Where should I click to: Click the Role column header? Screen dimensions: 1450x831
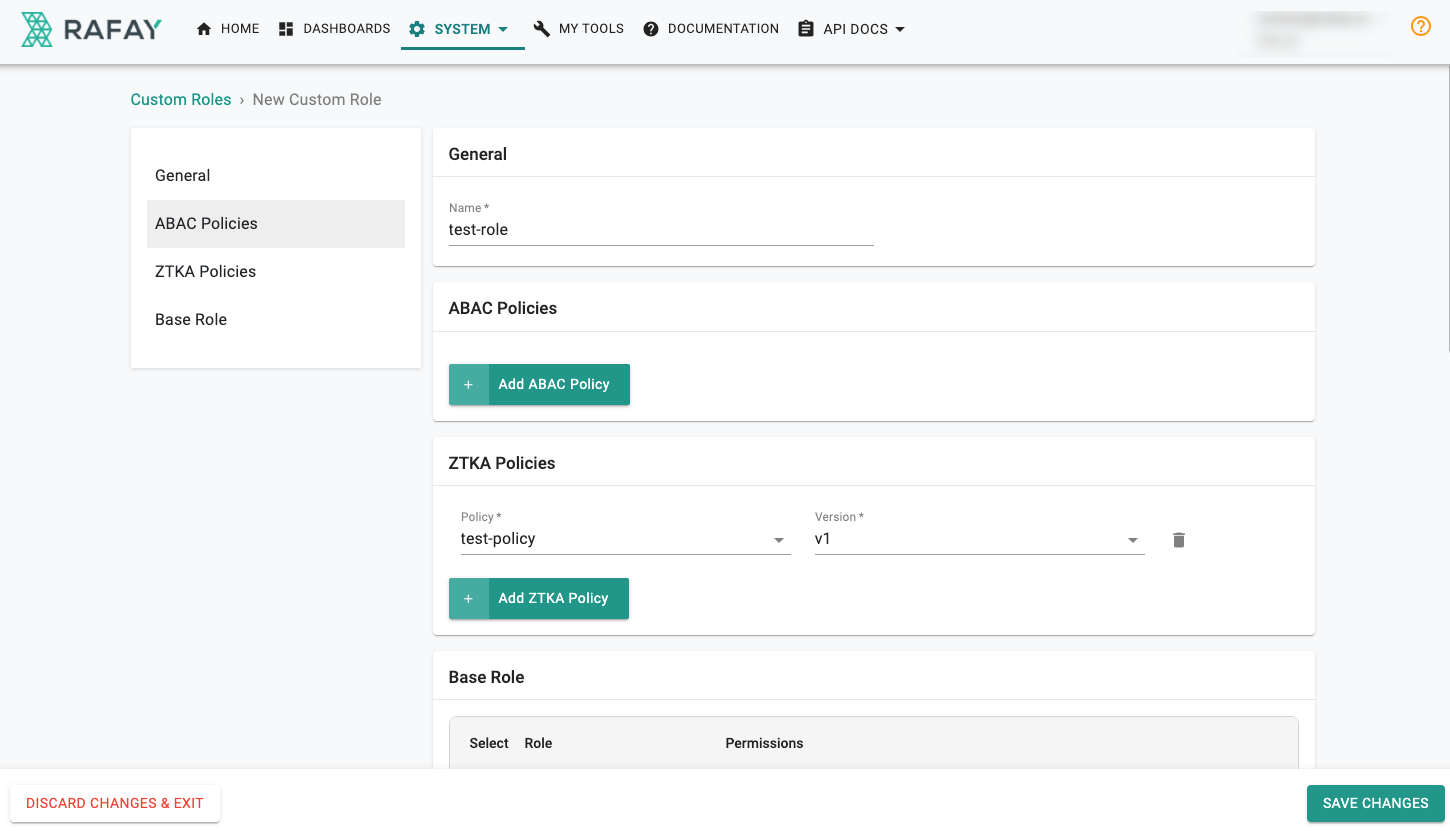(539, 743)
